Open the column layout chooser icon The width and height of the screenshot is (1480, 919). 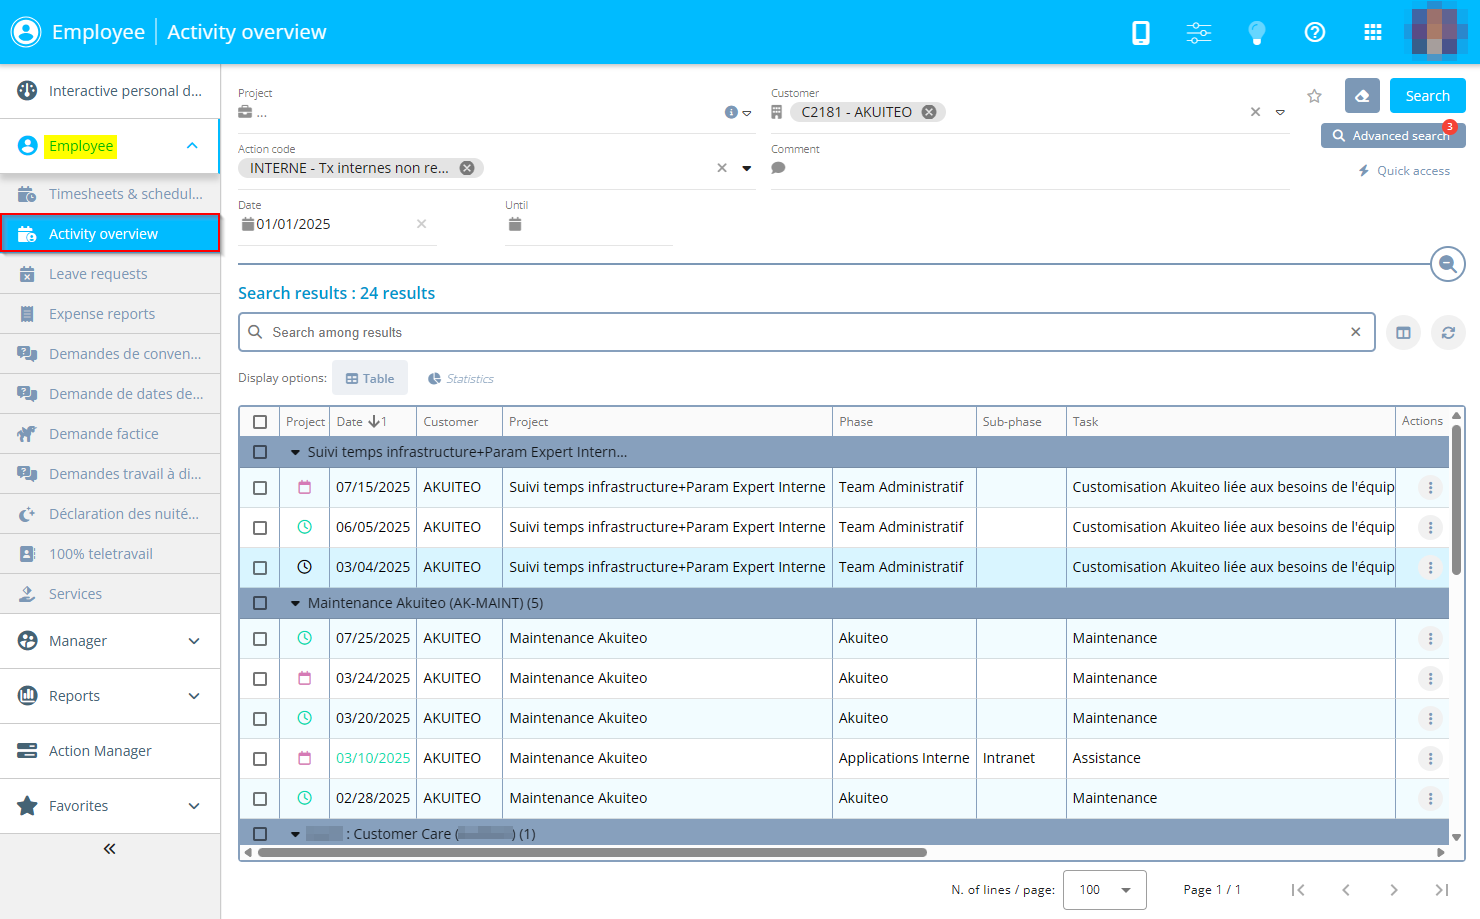pos(1403,333)
